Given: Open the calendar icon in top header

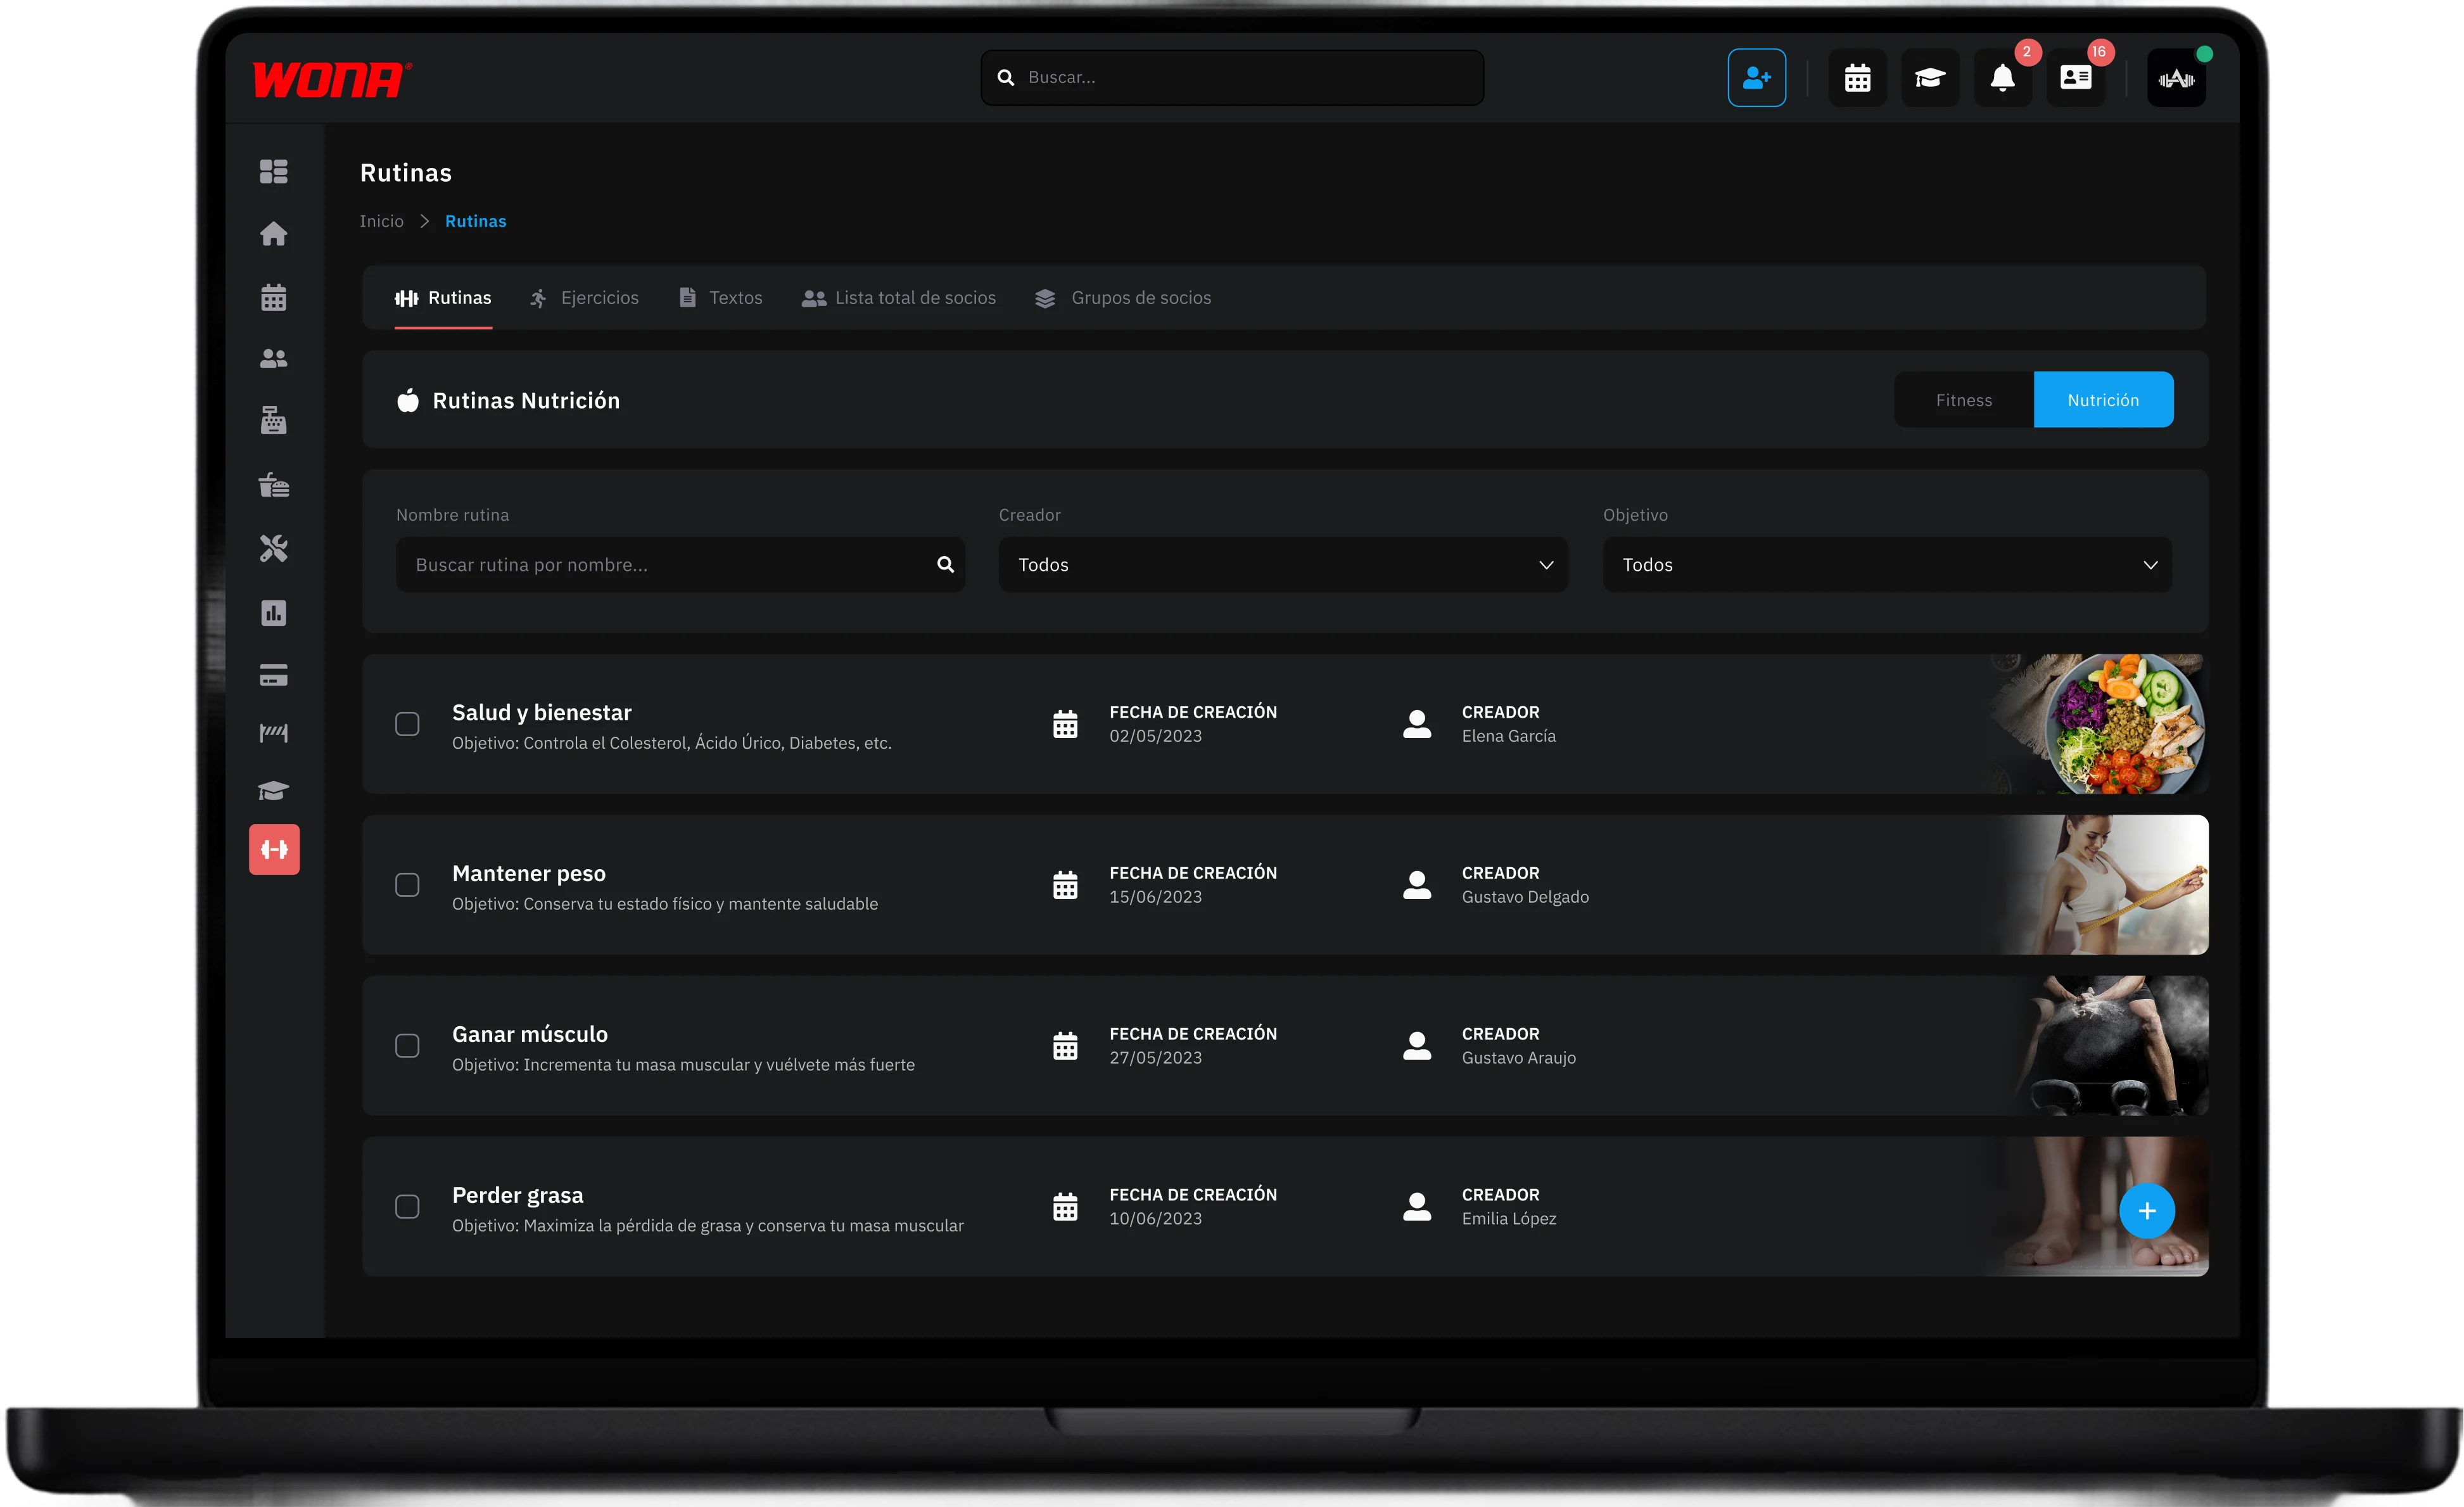Looking at the screenshot, I should (x=1857, y=78).
